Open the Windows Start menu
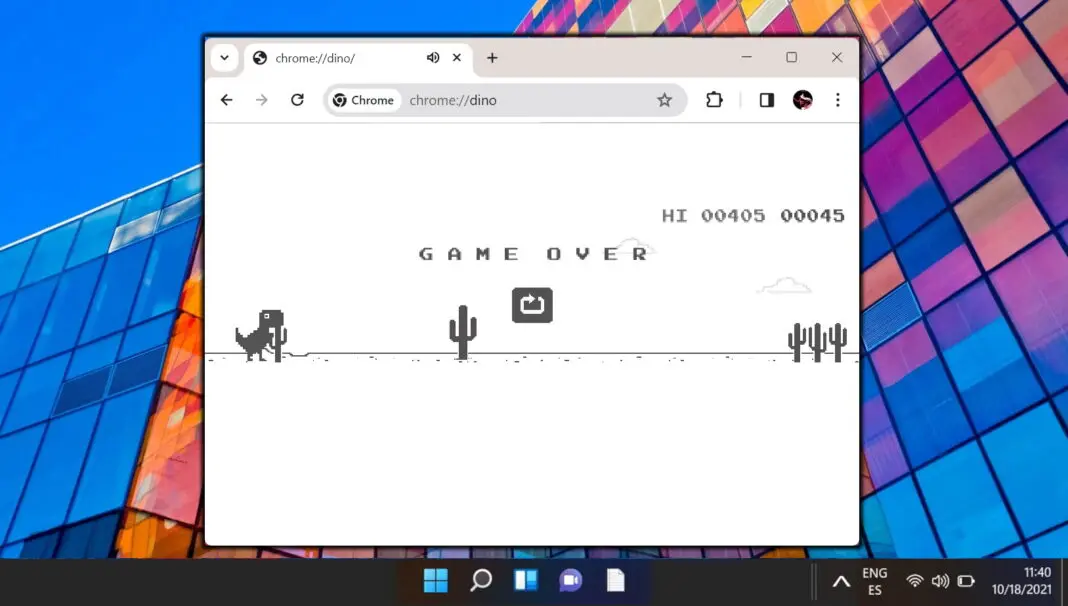 coord(436,581)
